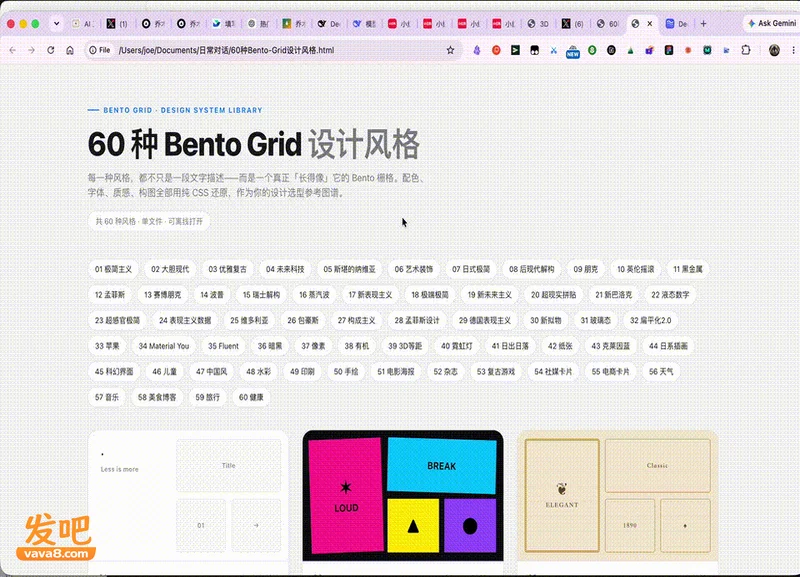Click the 60 种 Bento Grid heading
Image resolution: width=800 pixels, height=577 pixels.
(x=254, y=144)
